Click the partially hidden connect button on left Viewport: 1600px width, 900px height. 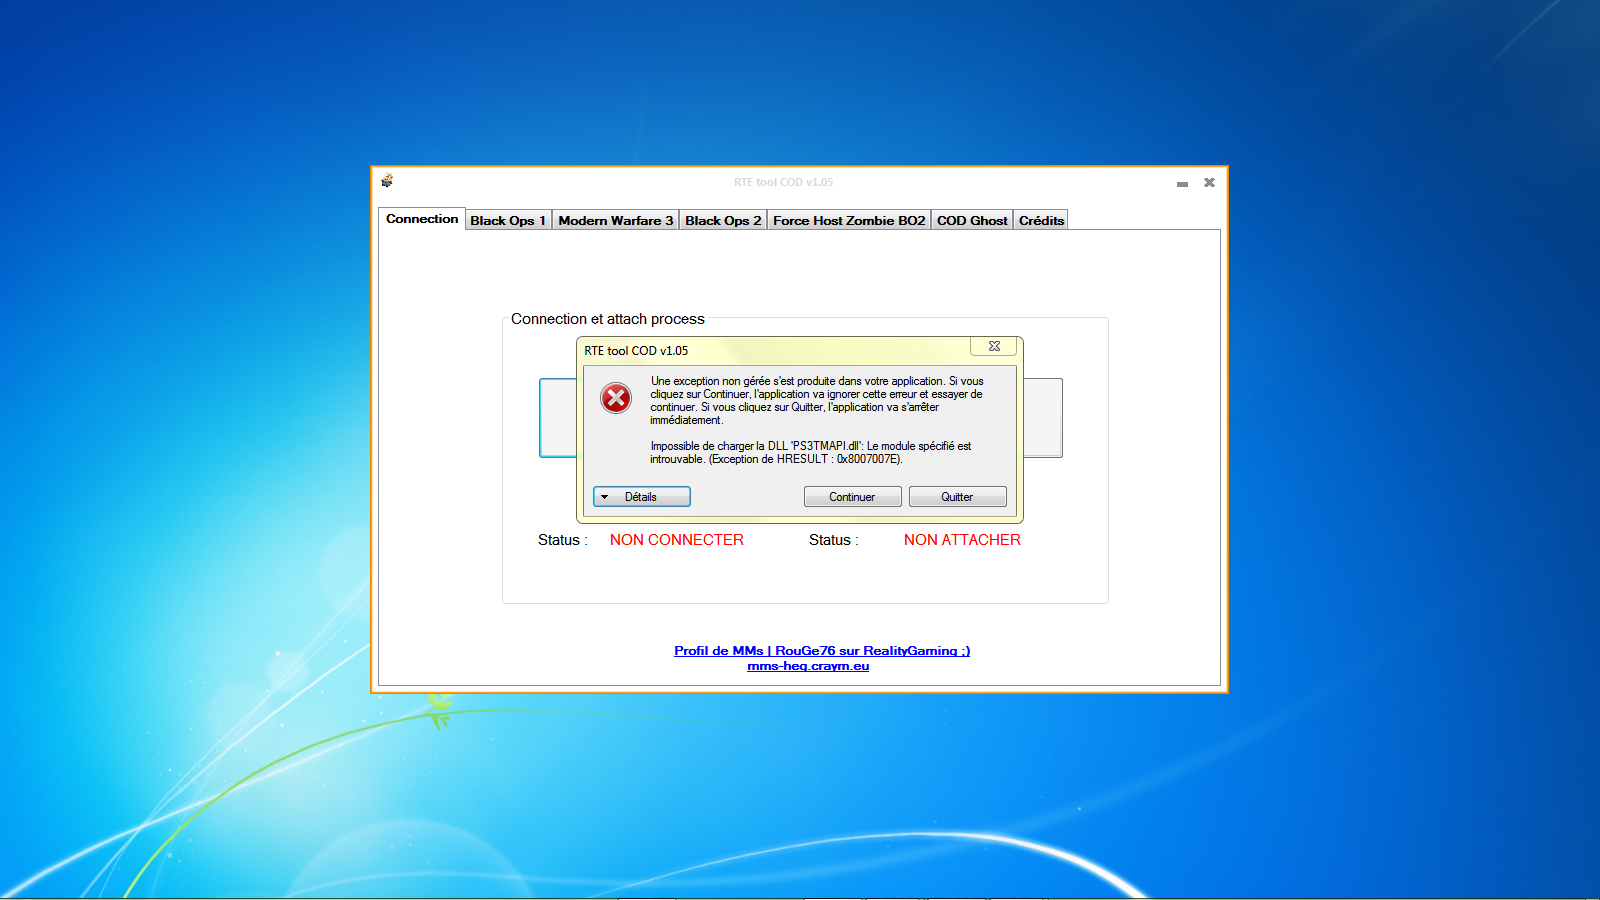pos(558,418)
